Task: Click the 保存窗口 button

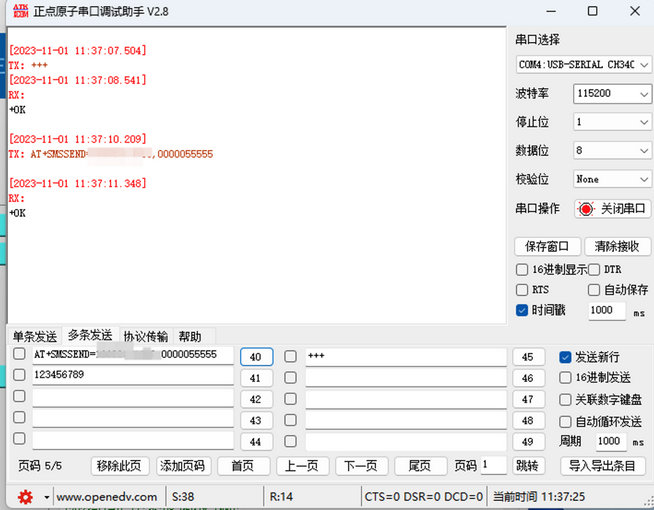Action: coord(546,246)
